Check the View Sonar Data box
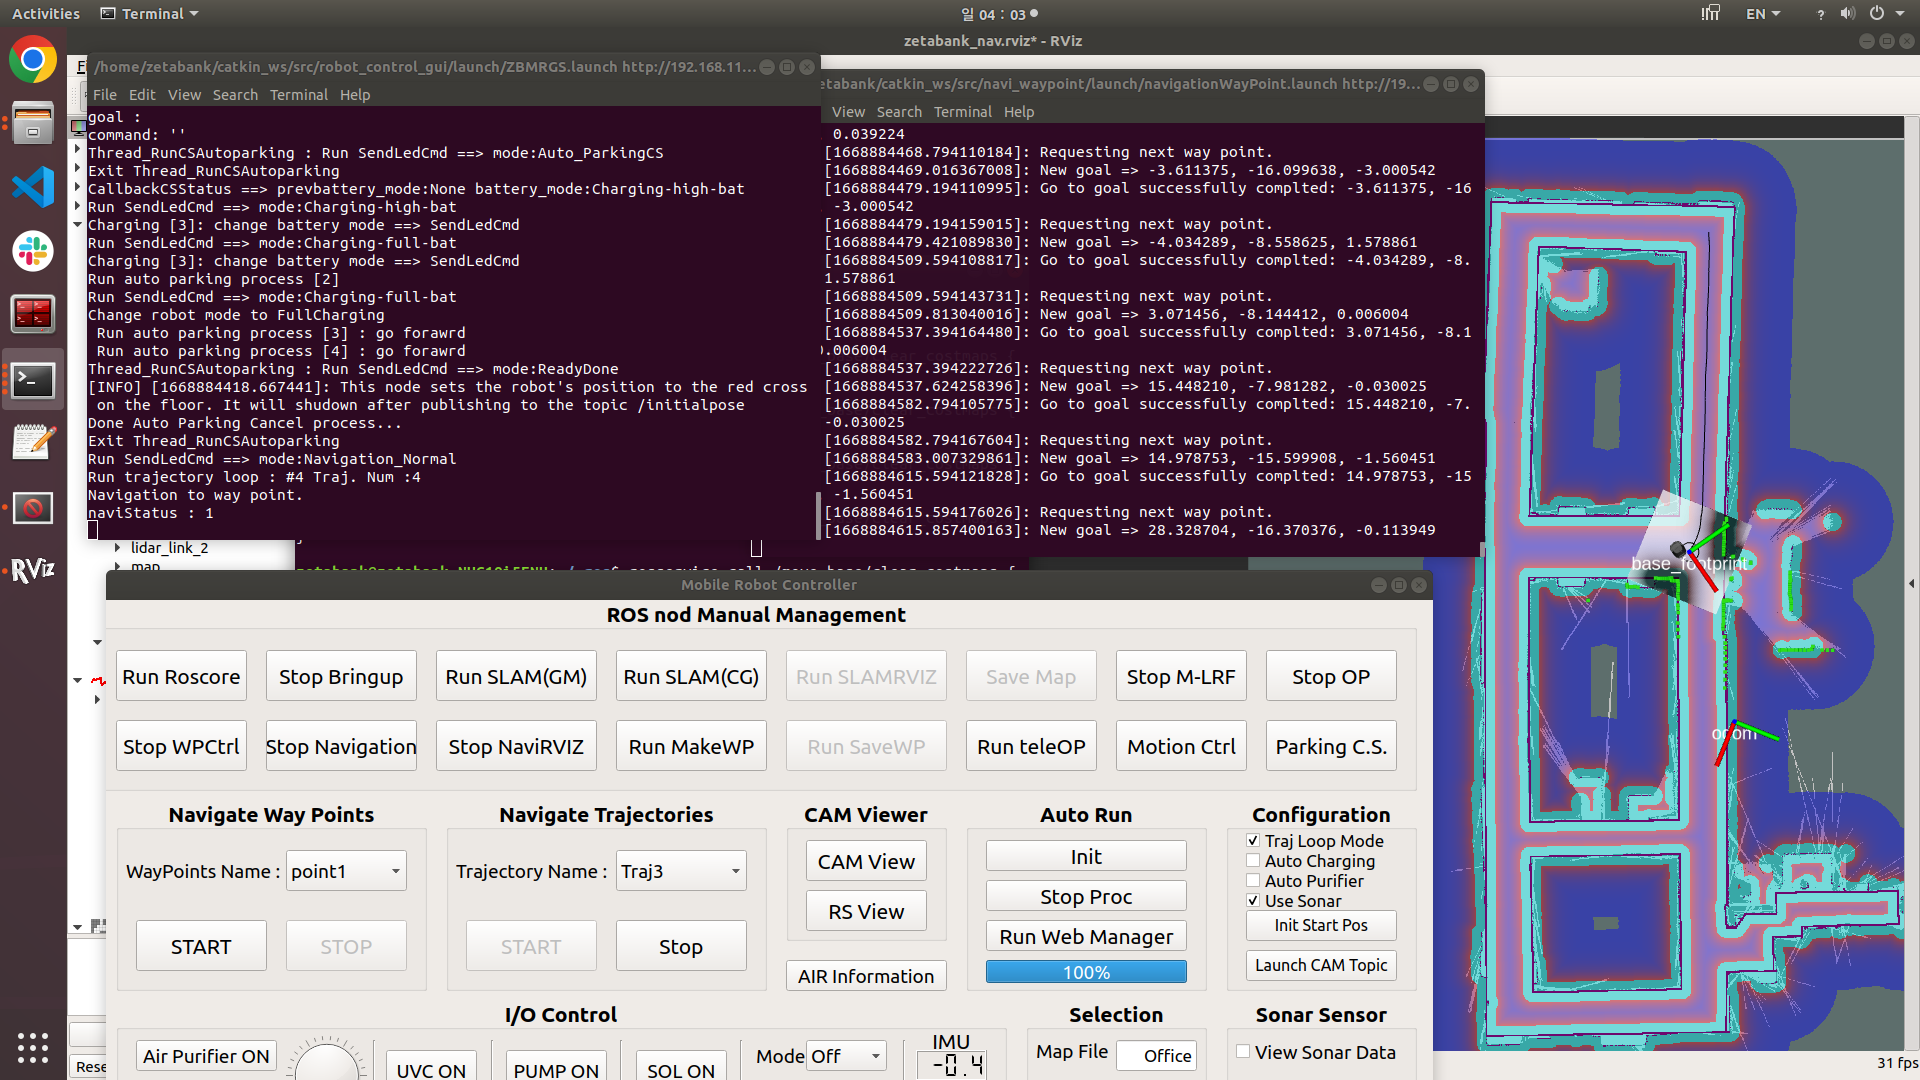Viewport: 1920px width, 1080px height. click(x=1243, y=1052)
